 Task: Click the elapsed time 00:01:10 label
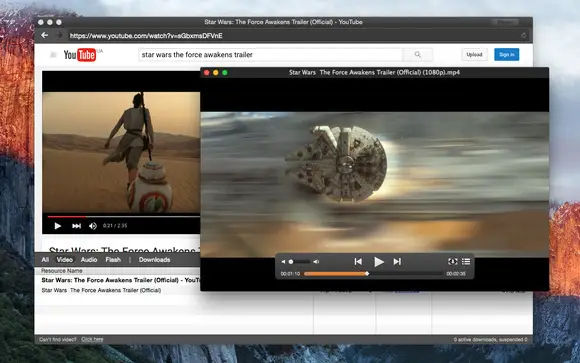(290, 274)
